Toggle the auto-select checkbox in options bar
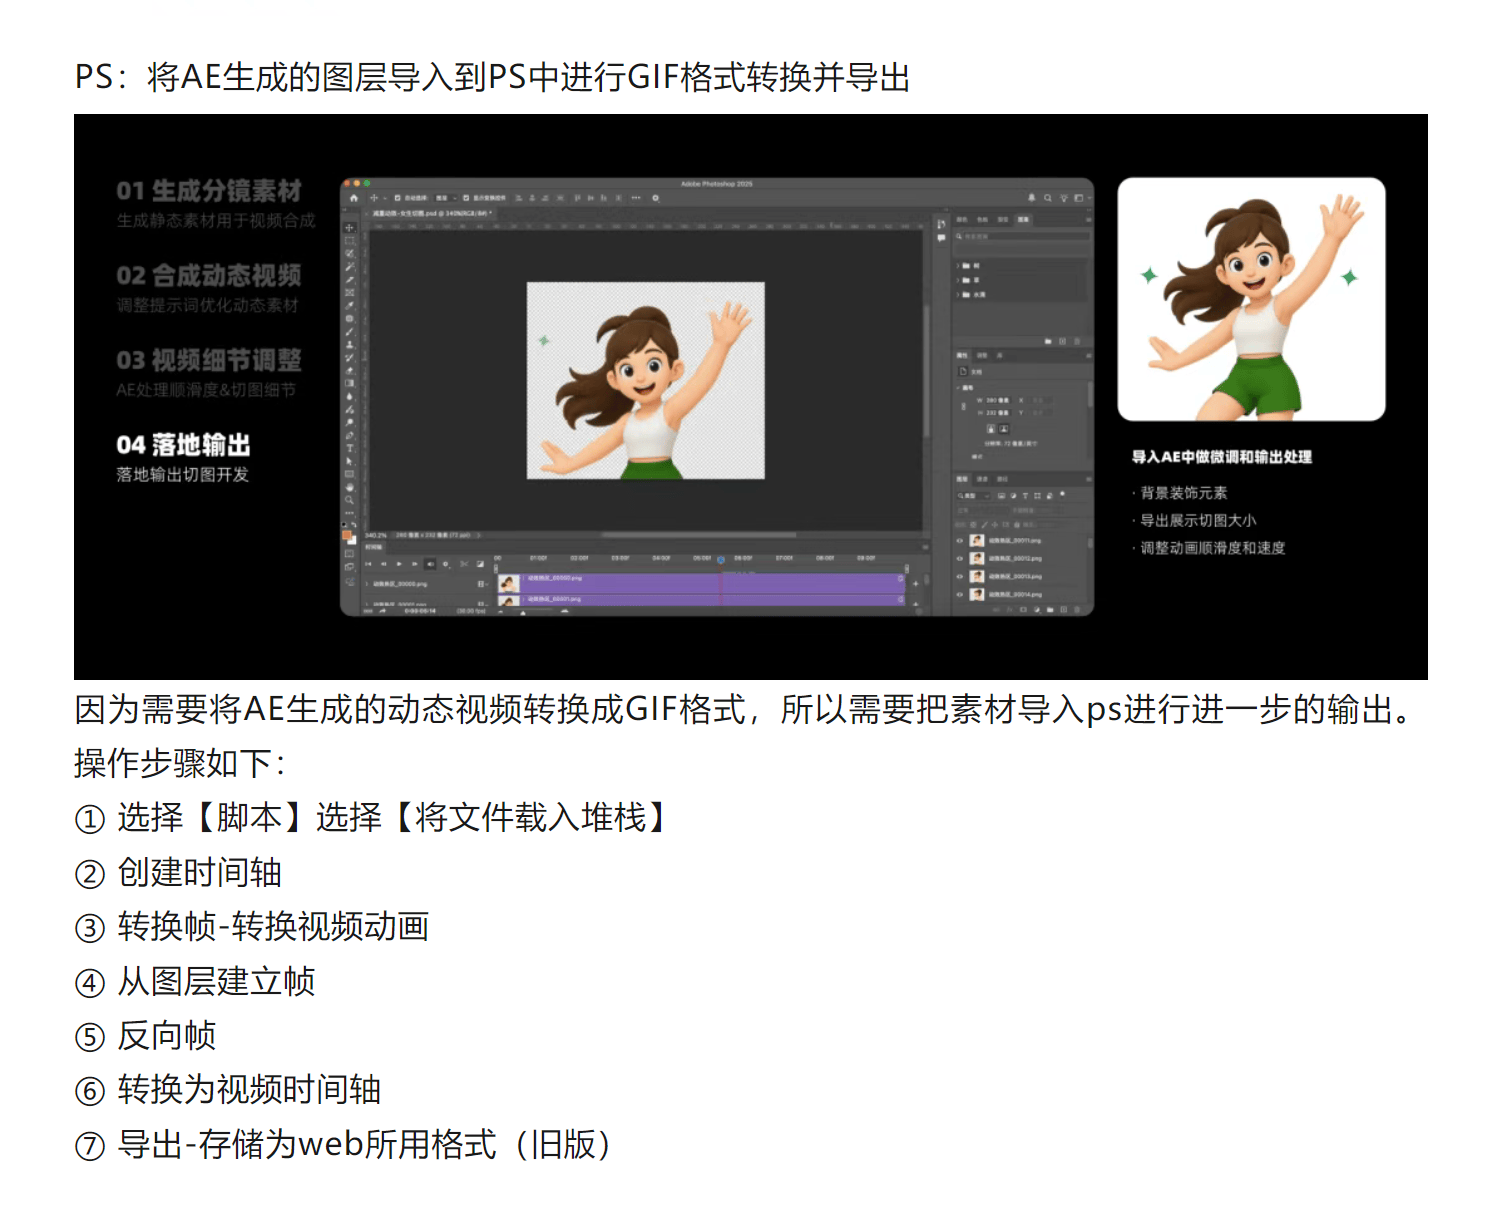 [398, 198]
